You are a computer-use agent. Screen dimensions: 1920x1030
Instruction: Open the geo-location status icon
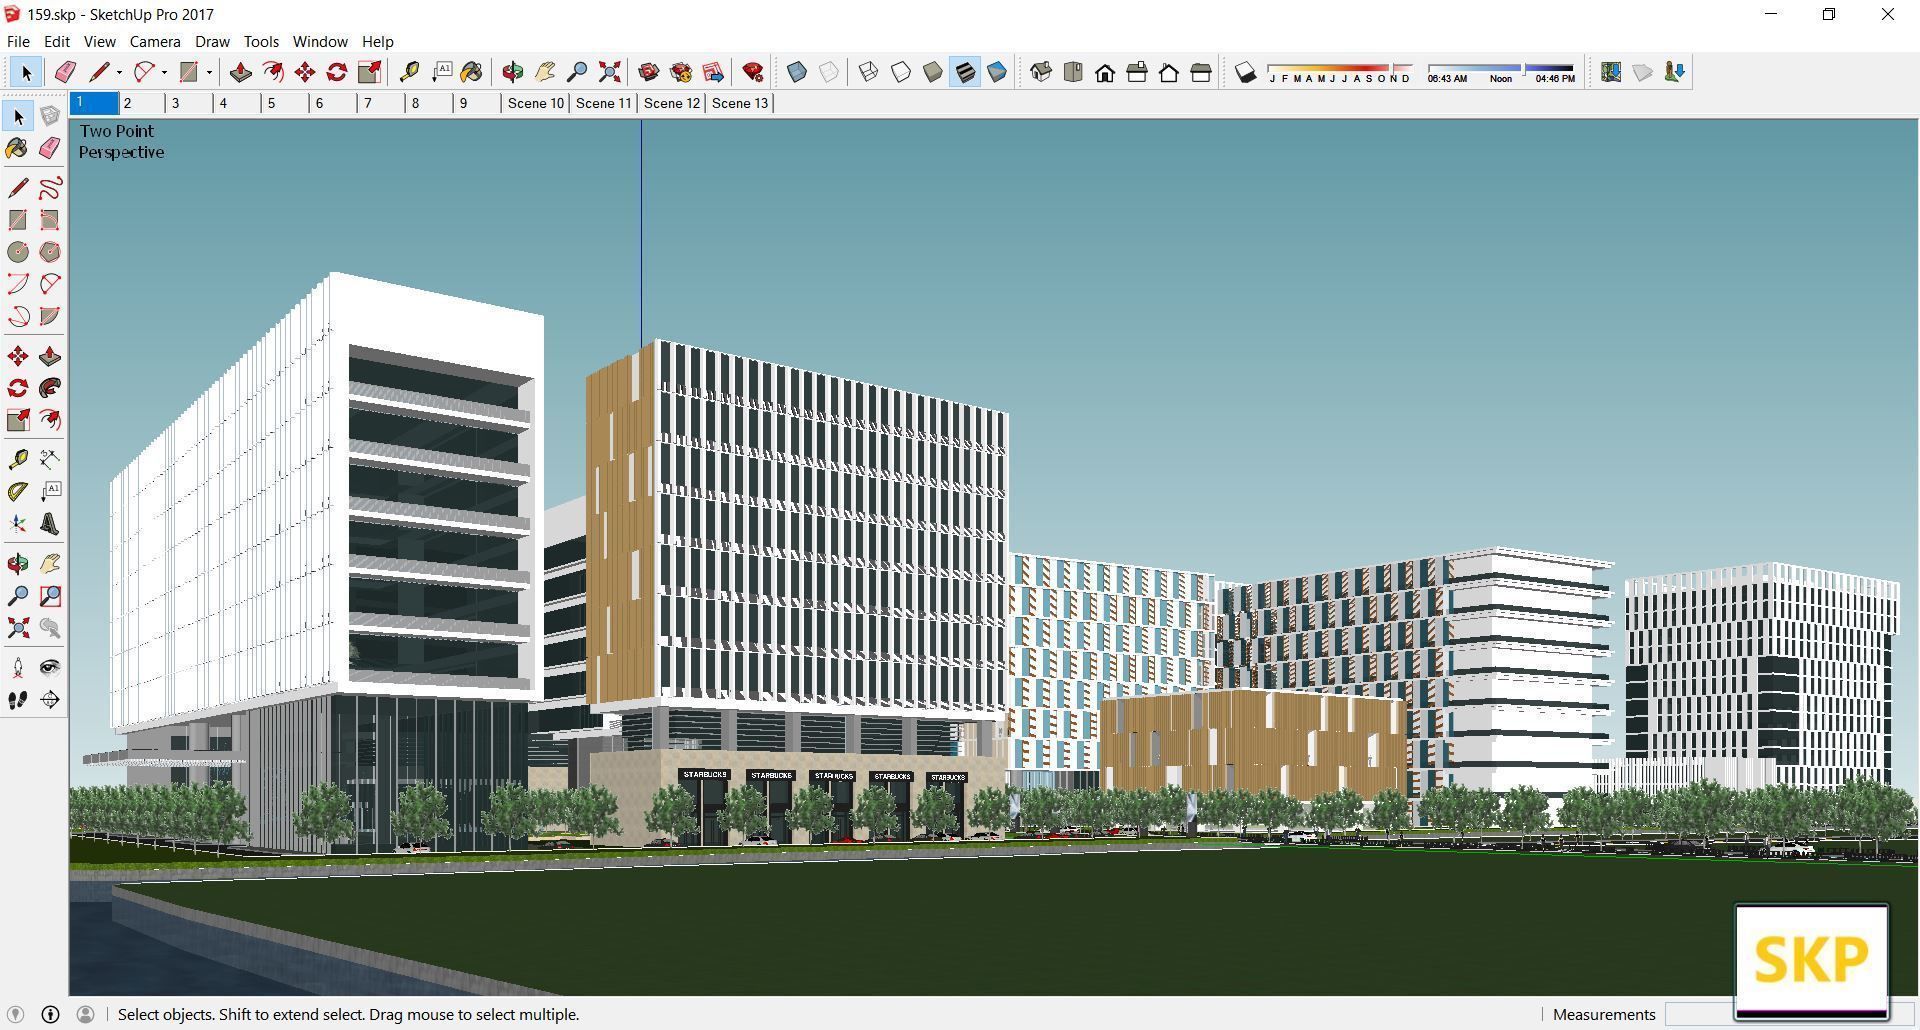click(x=15, y=1014)
